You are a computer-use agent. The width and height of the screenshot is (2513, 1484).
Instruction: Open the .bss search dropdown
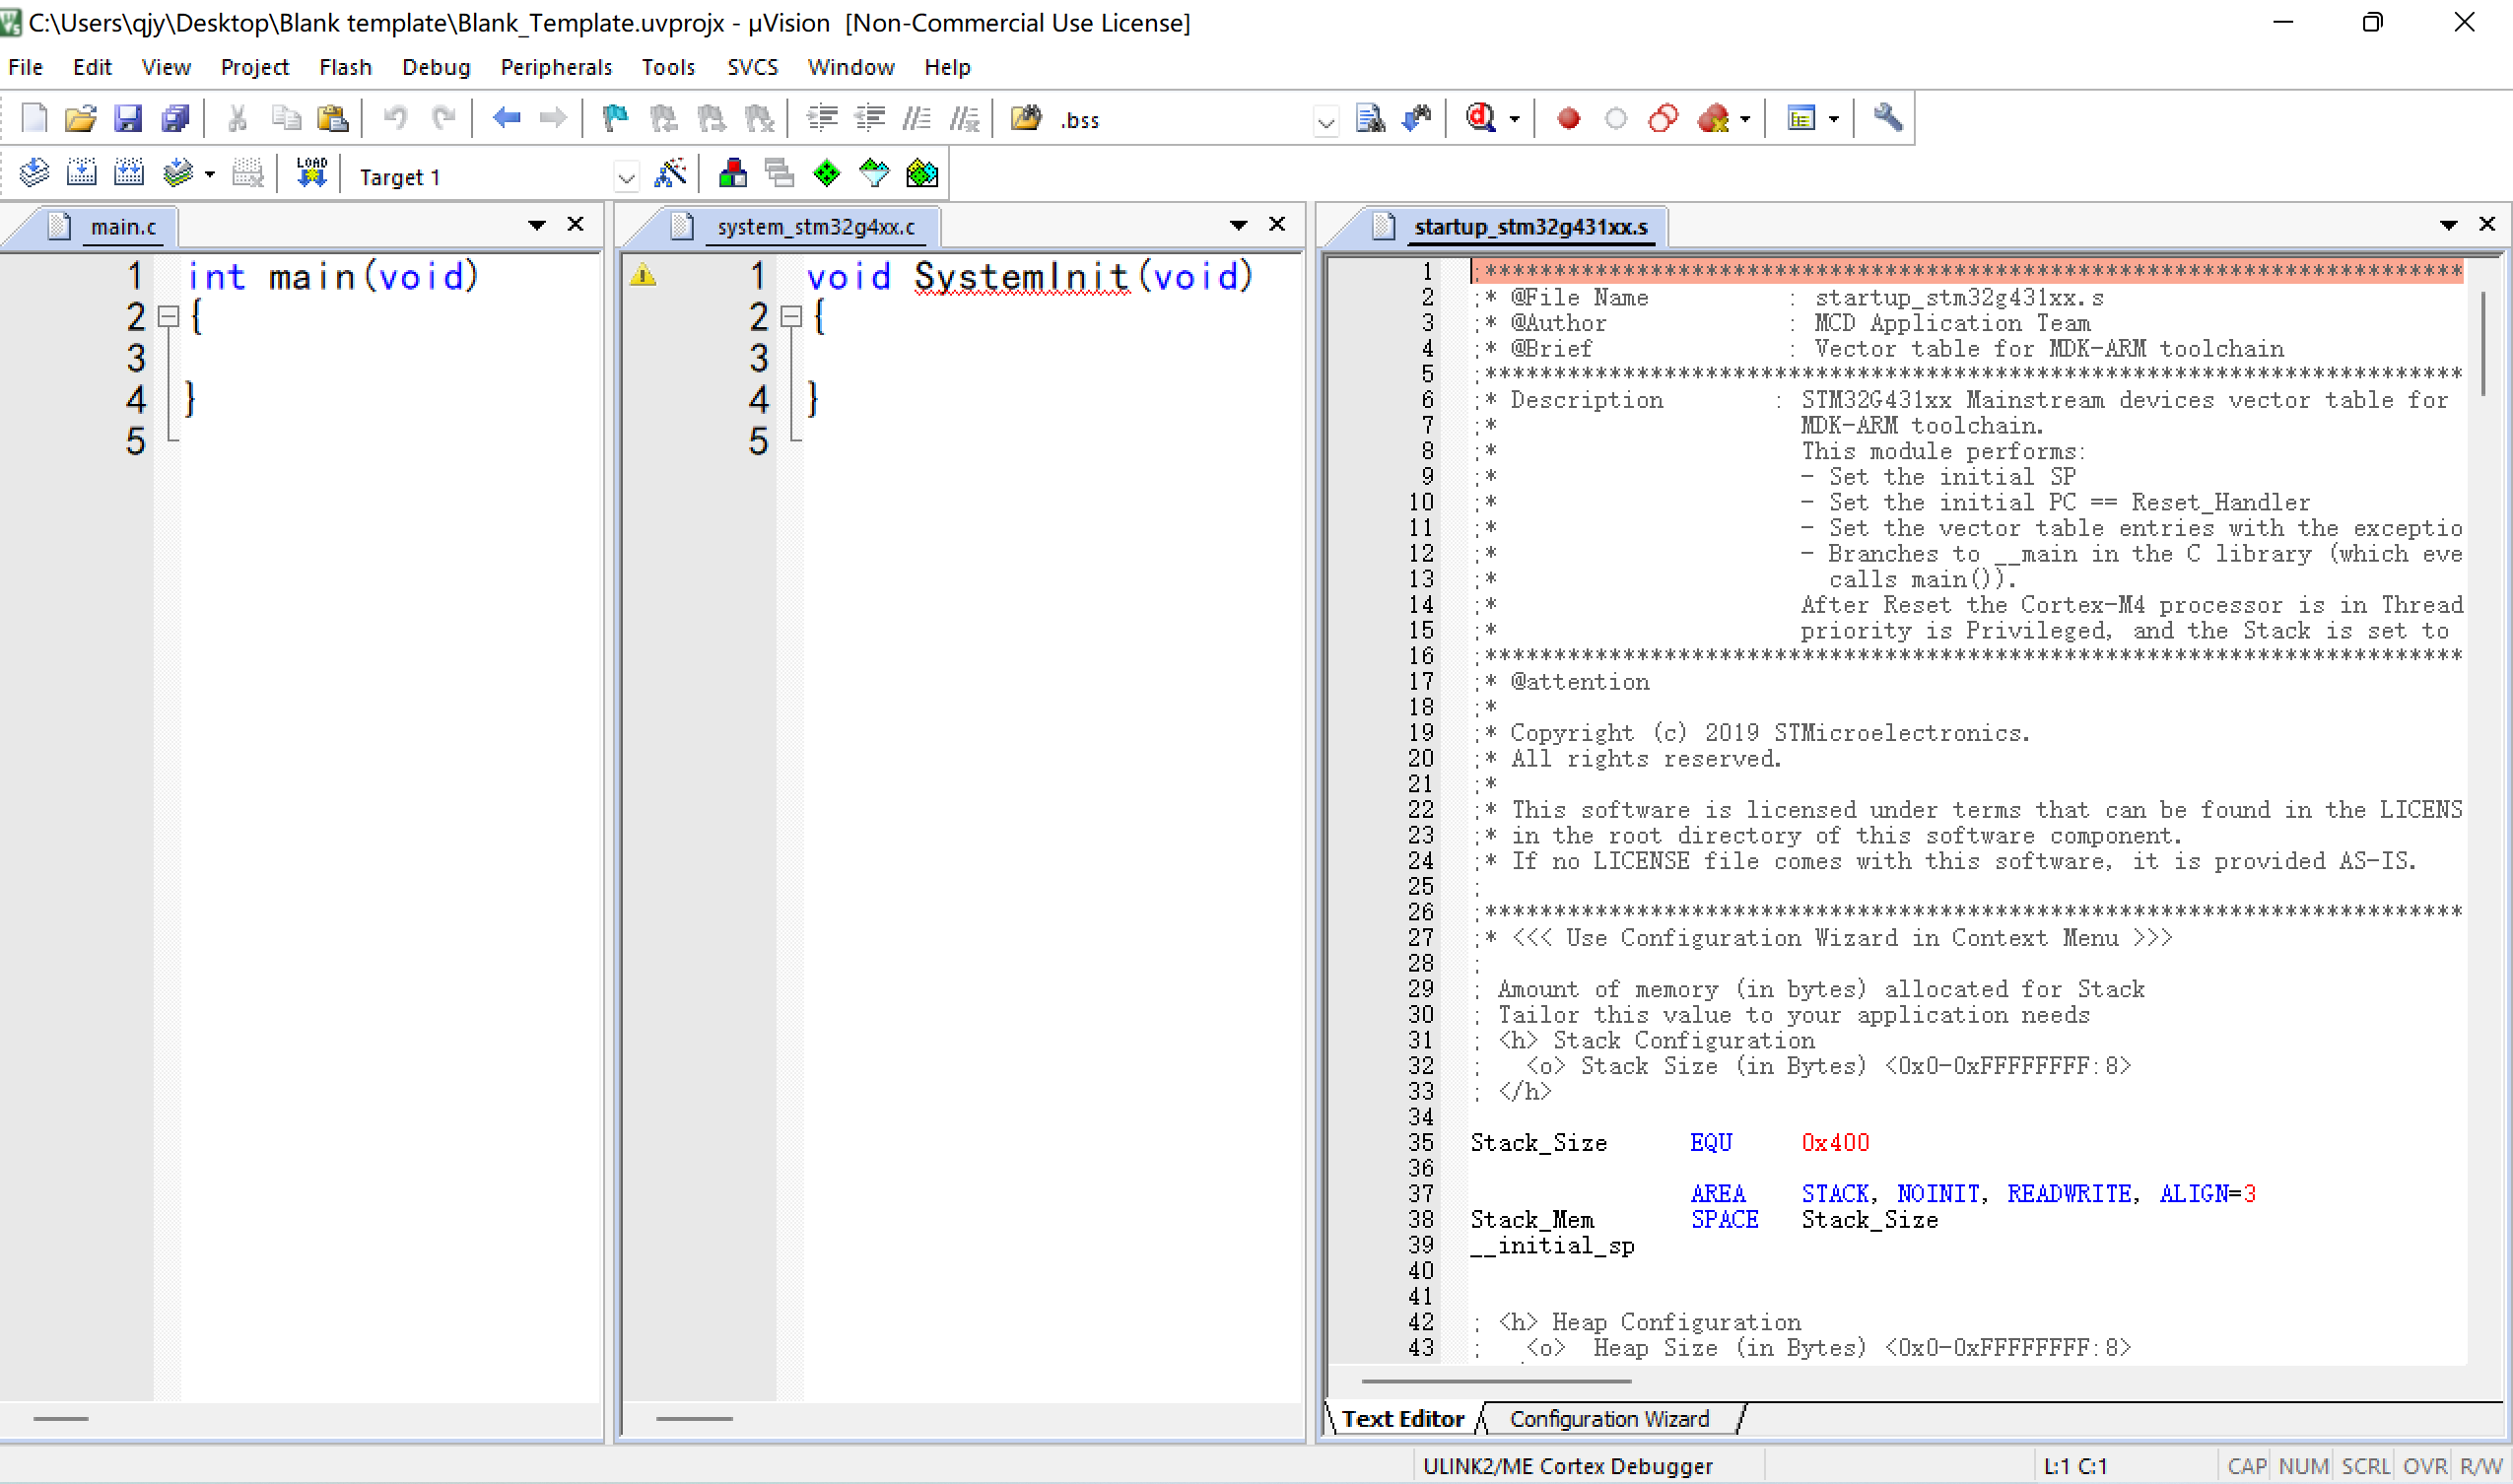pos(1325,122)
